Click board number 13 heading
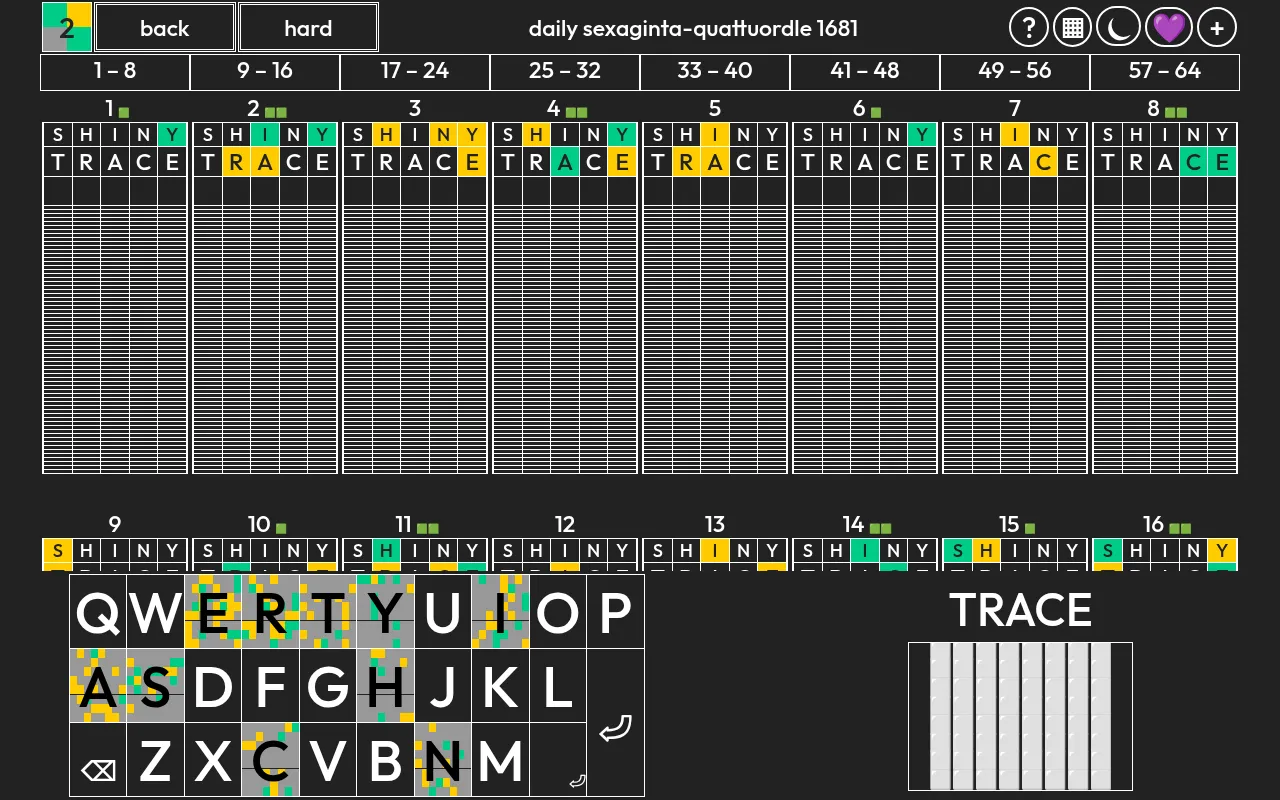Viewport: 1280px width, 800px height. click(x=715, y=524)
